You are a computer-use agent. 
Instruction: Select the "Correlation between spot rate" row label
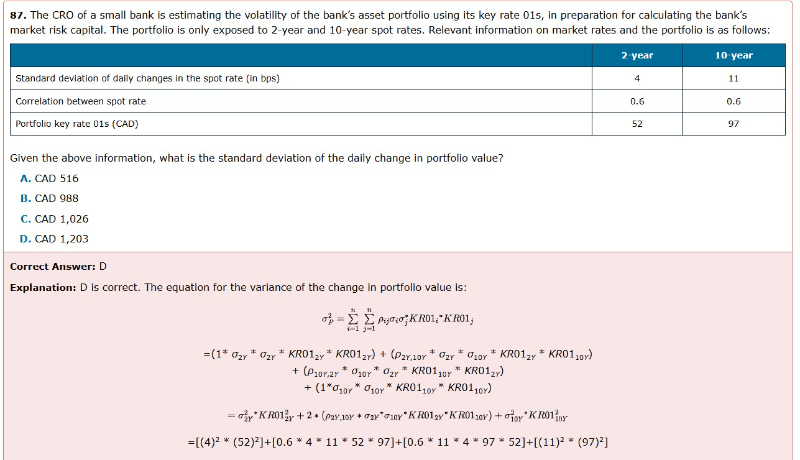coord(81,101)
